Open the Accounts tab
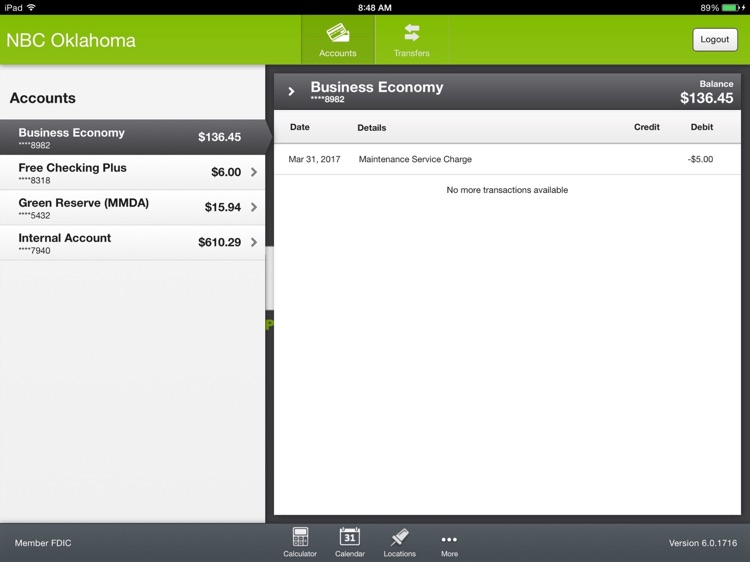 (338, 40)
